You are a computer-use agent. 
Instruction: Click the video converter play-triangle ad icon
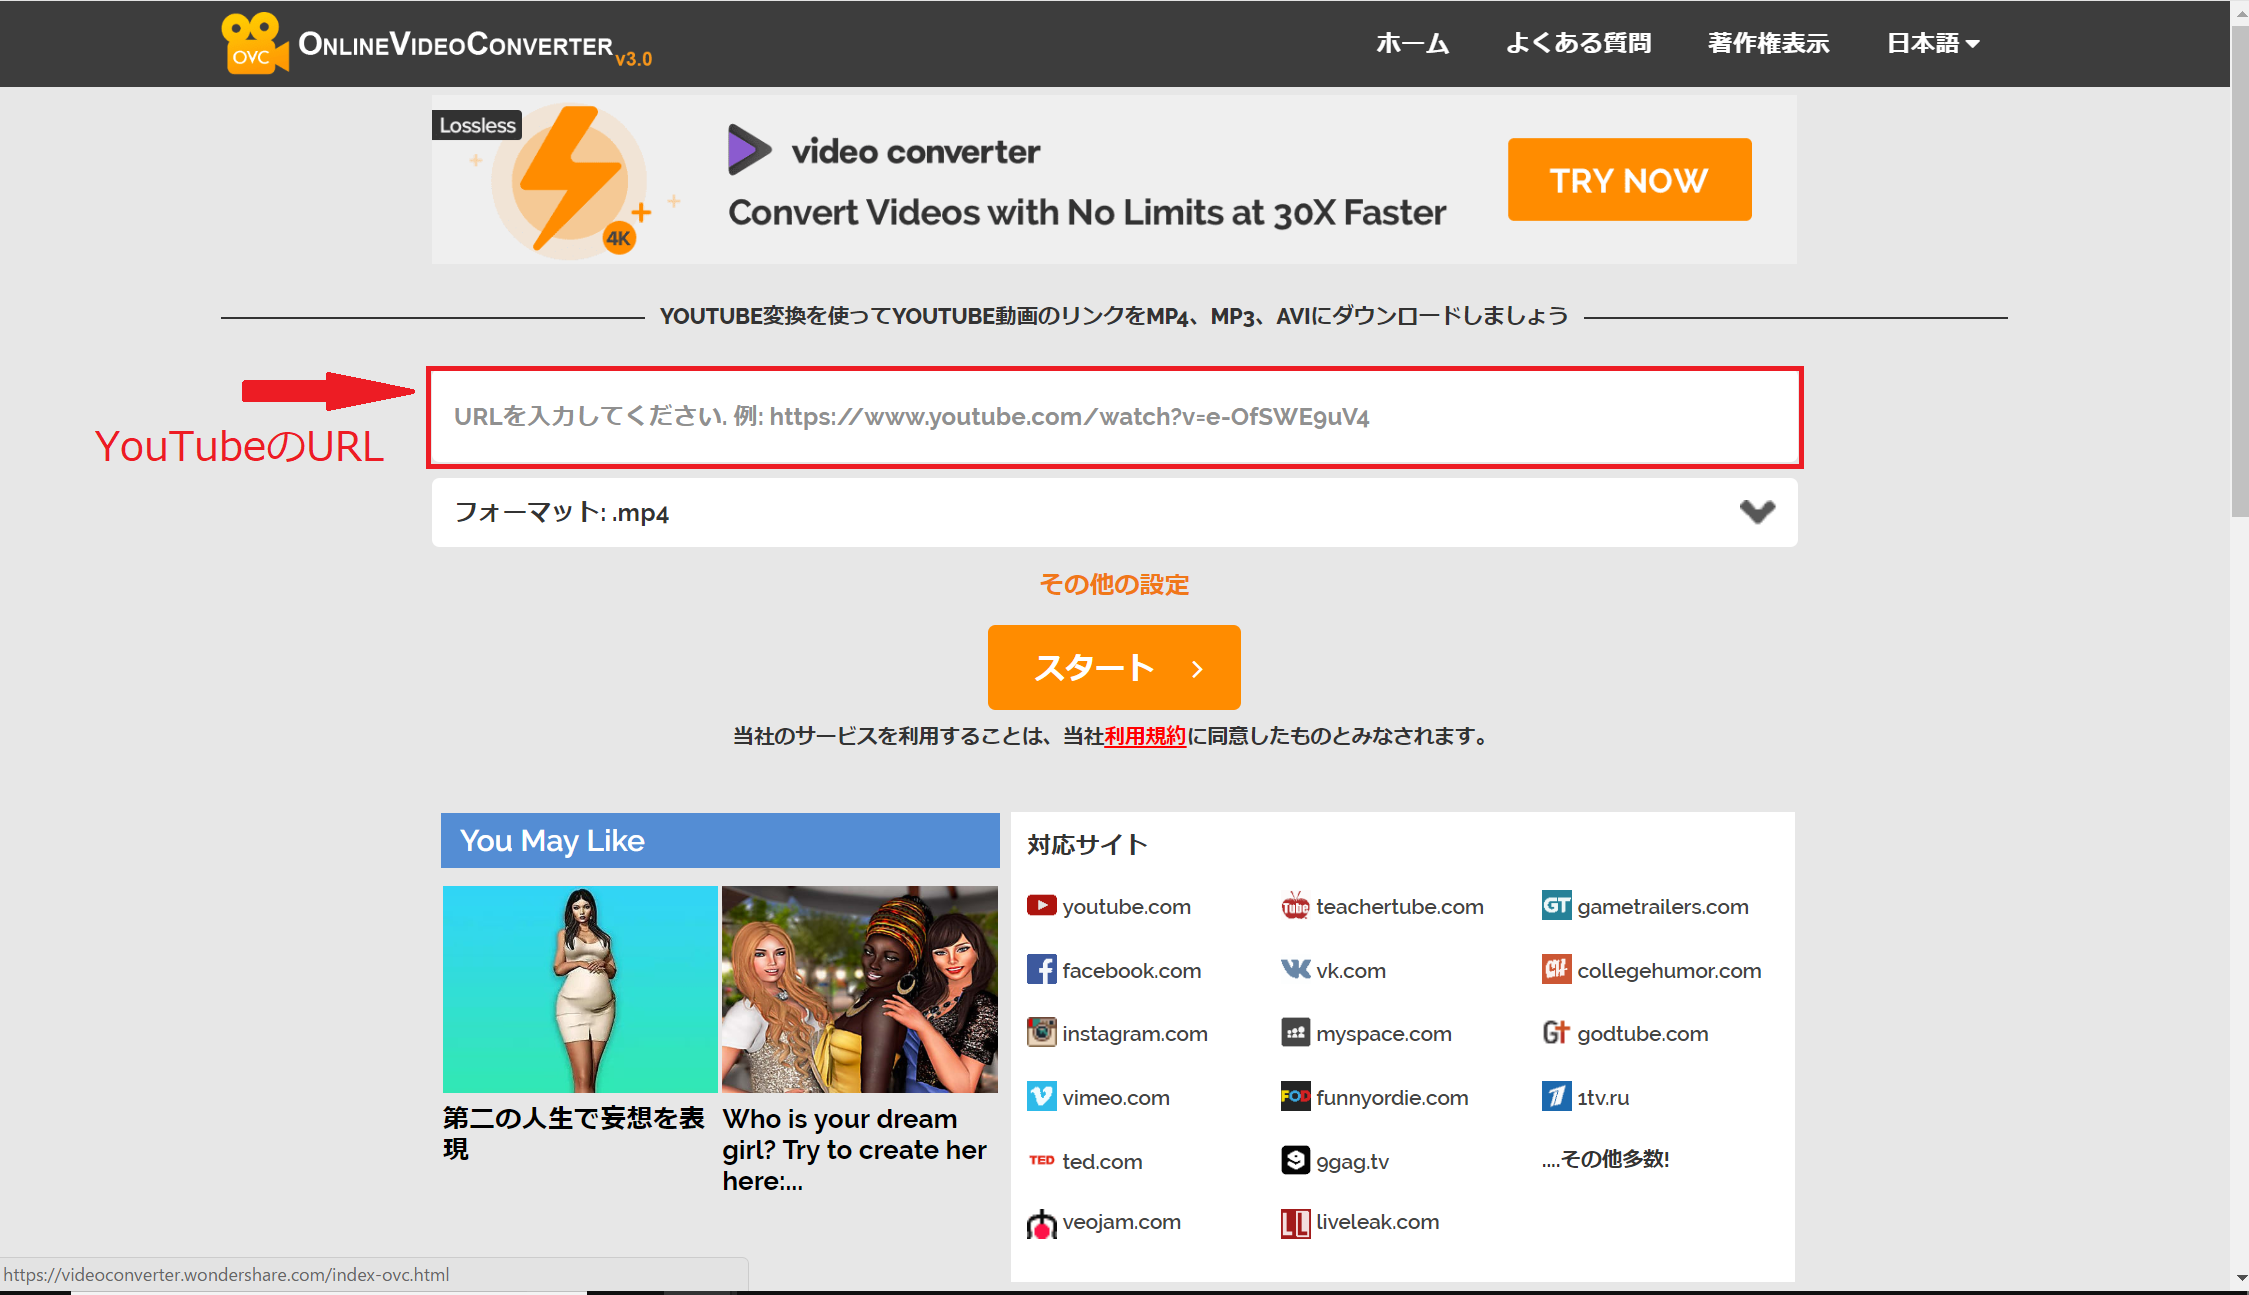coord(749,150)
